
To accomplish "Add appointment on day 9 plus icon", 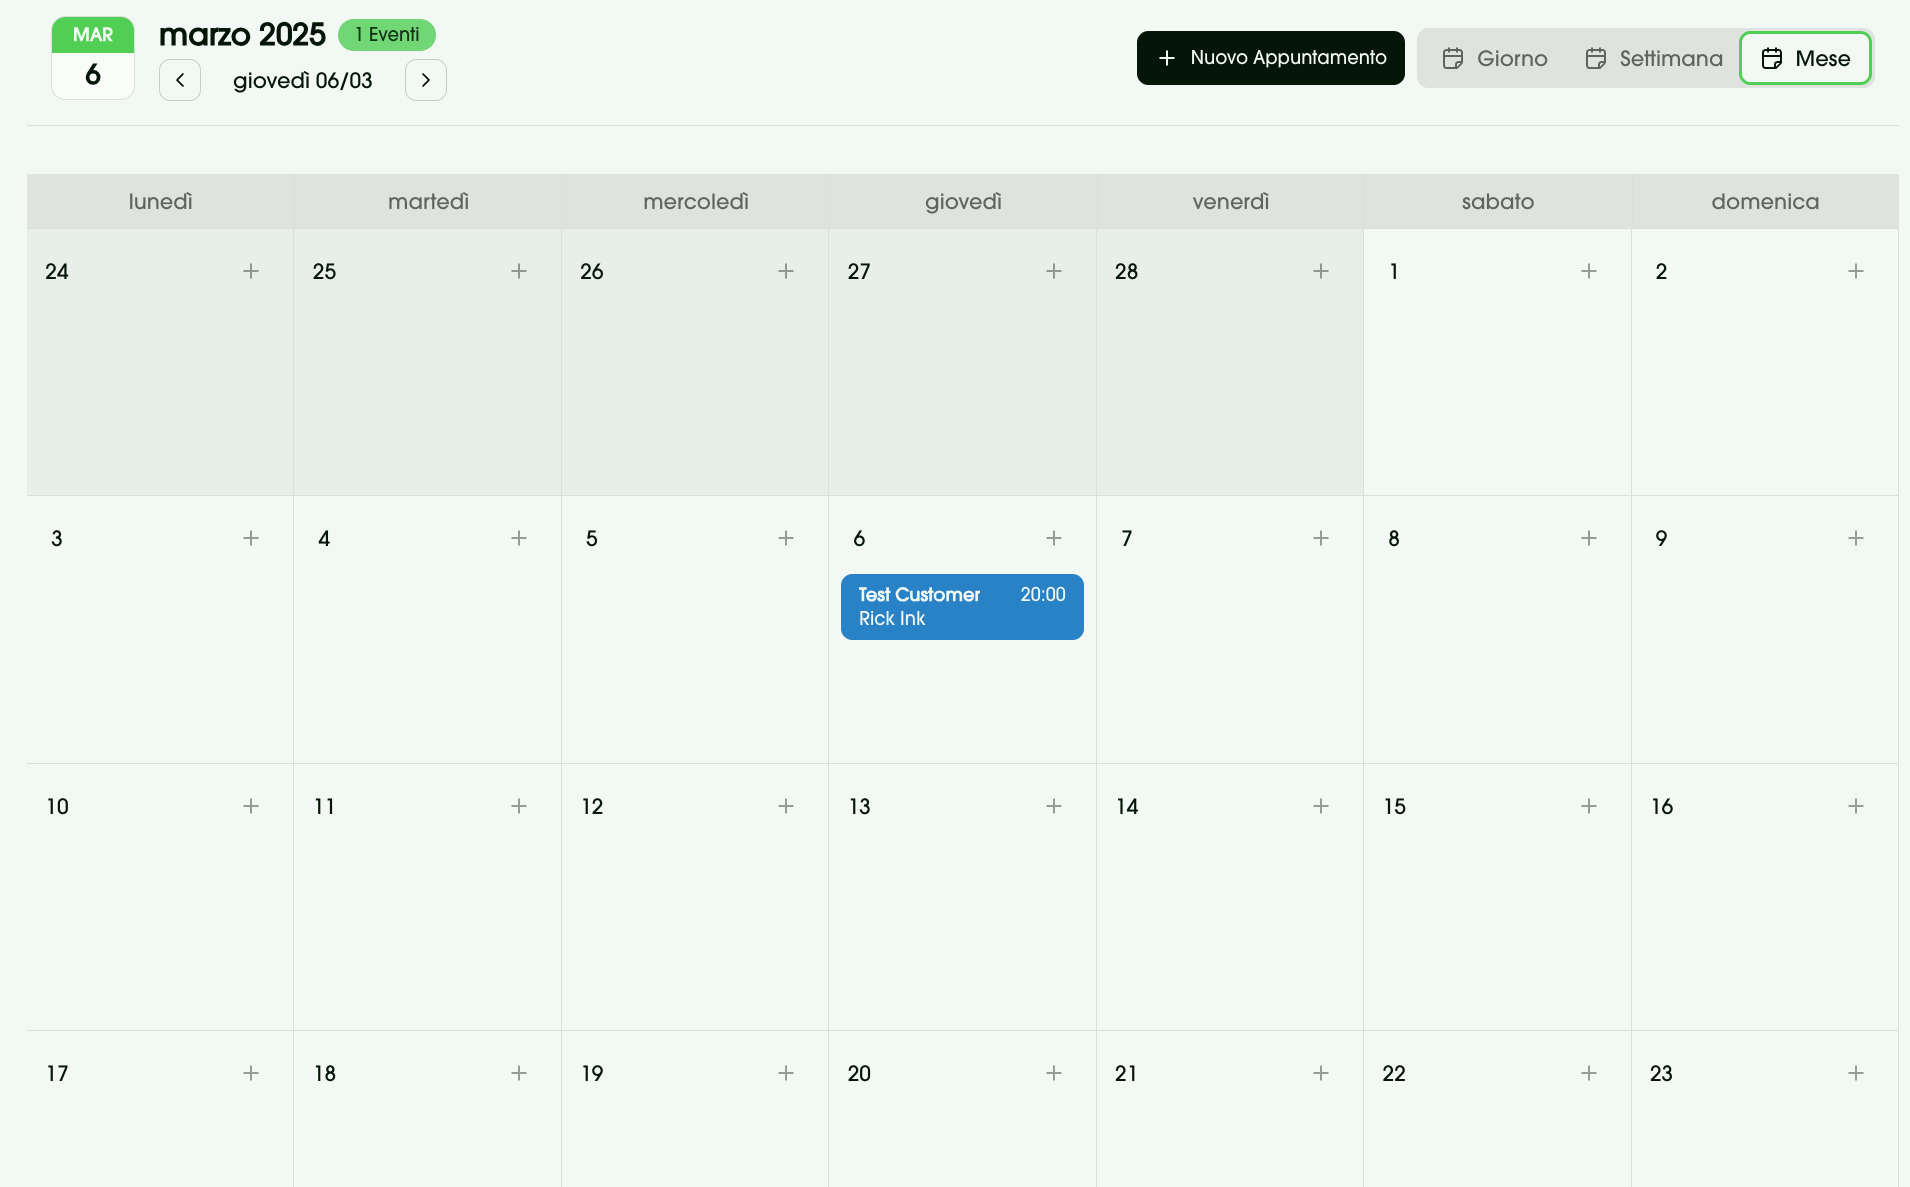I will (x=1856, y=538).
